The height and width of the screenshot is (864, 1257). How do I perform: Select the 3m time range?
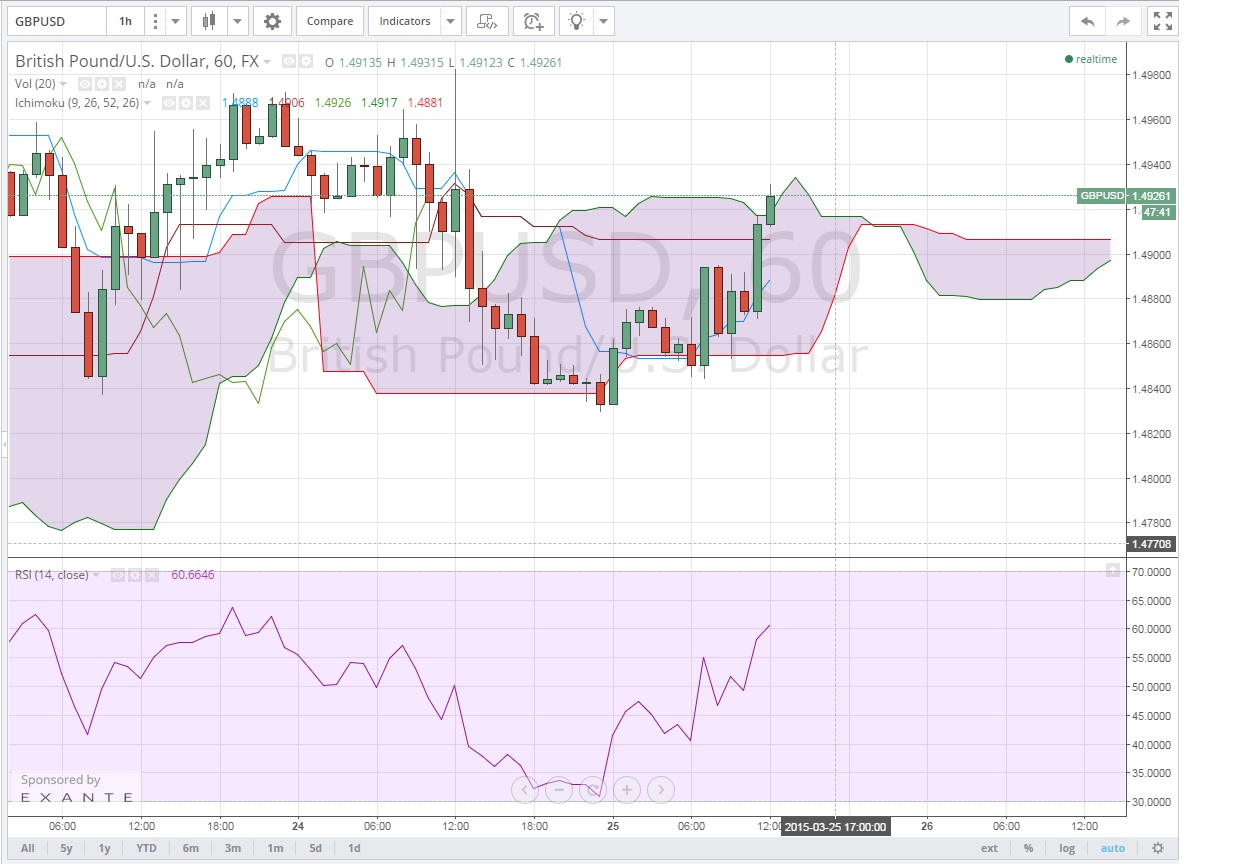click(x=232, y=848)
